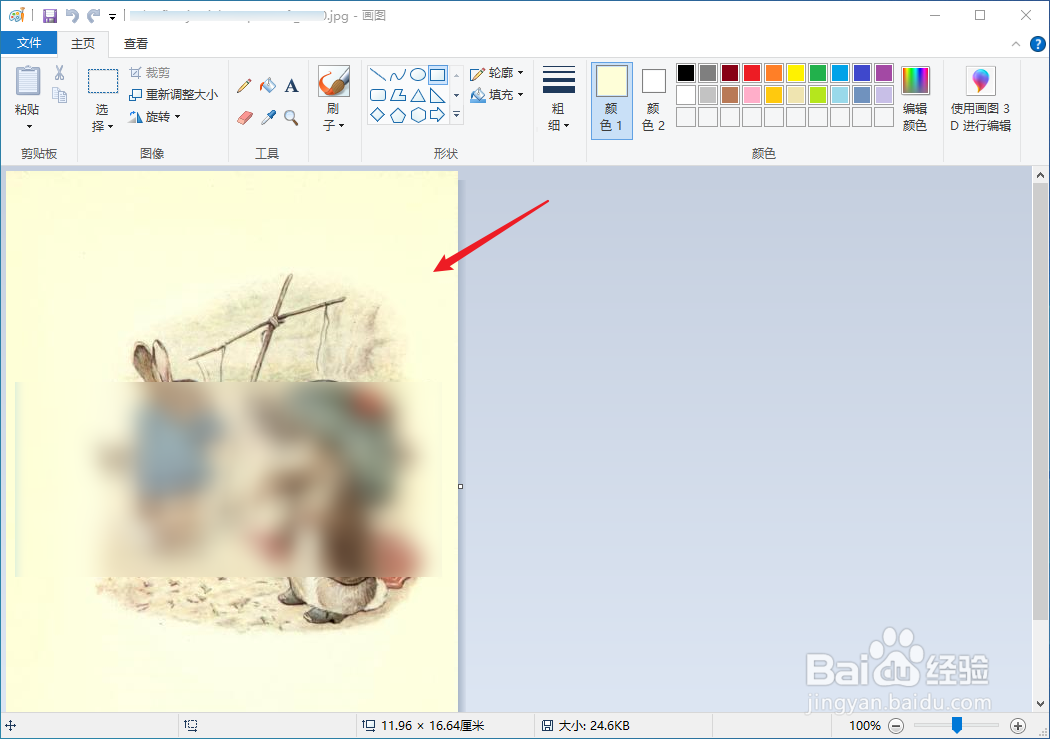
Task: Click Redo in quick access toolbar
Action: pos(94,15)
